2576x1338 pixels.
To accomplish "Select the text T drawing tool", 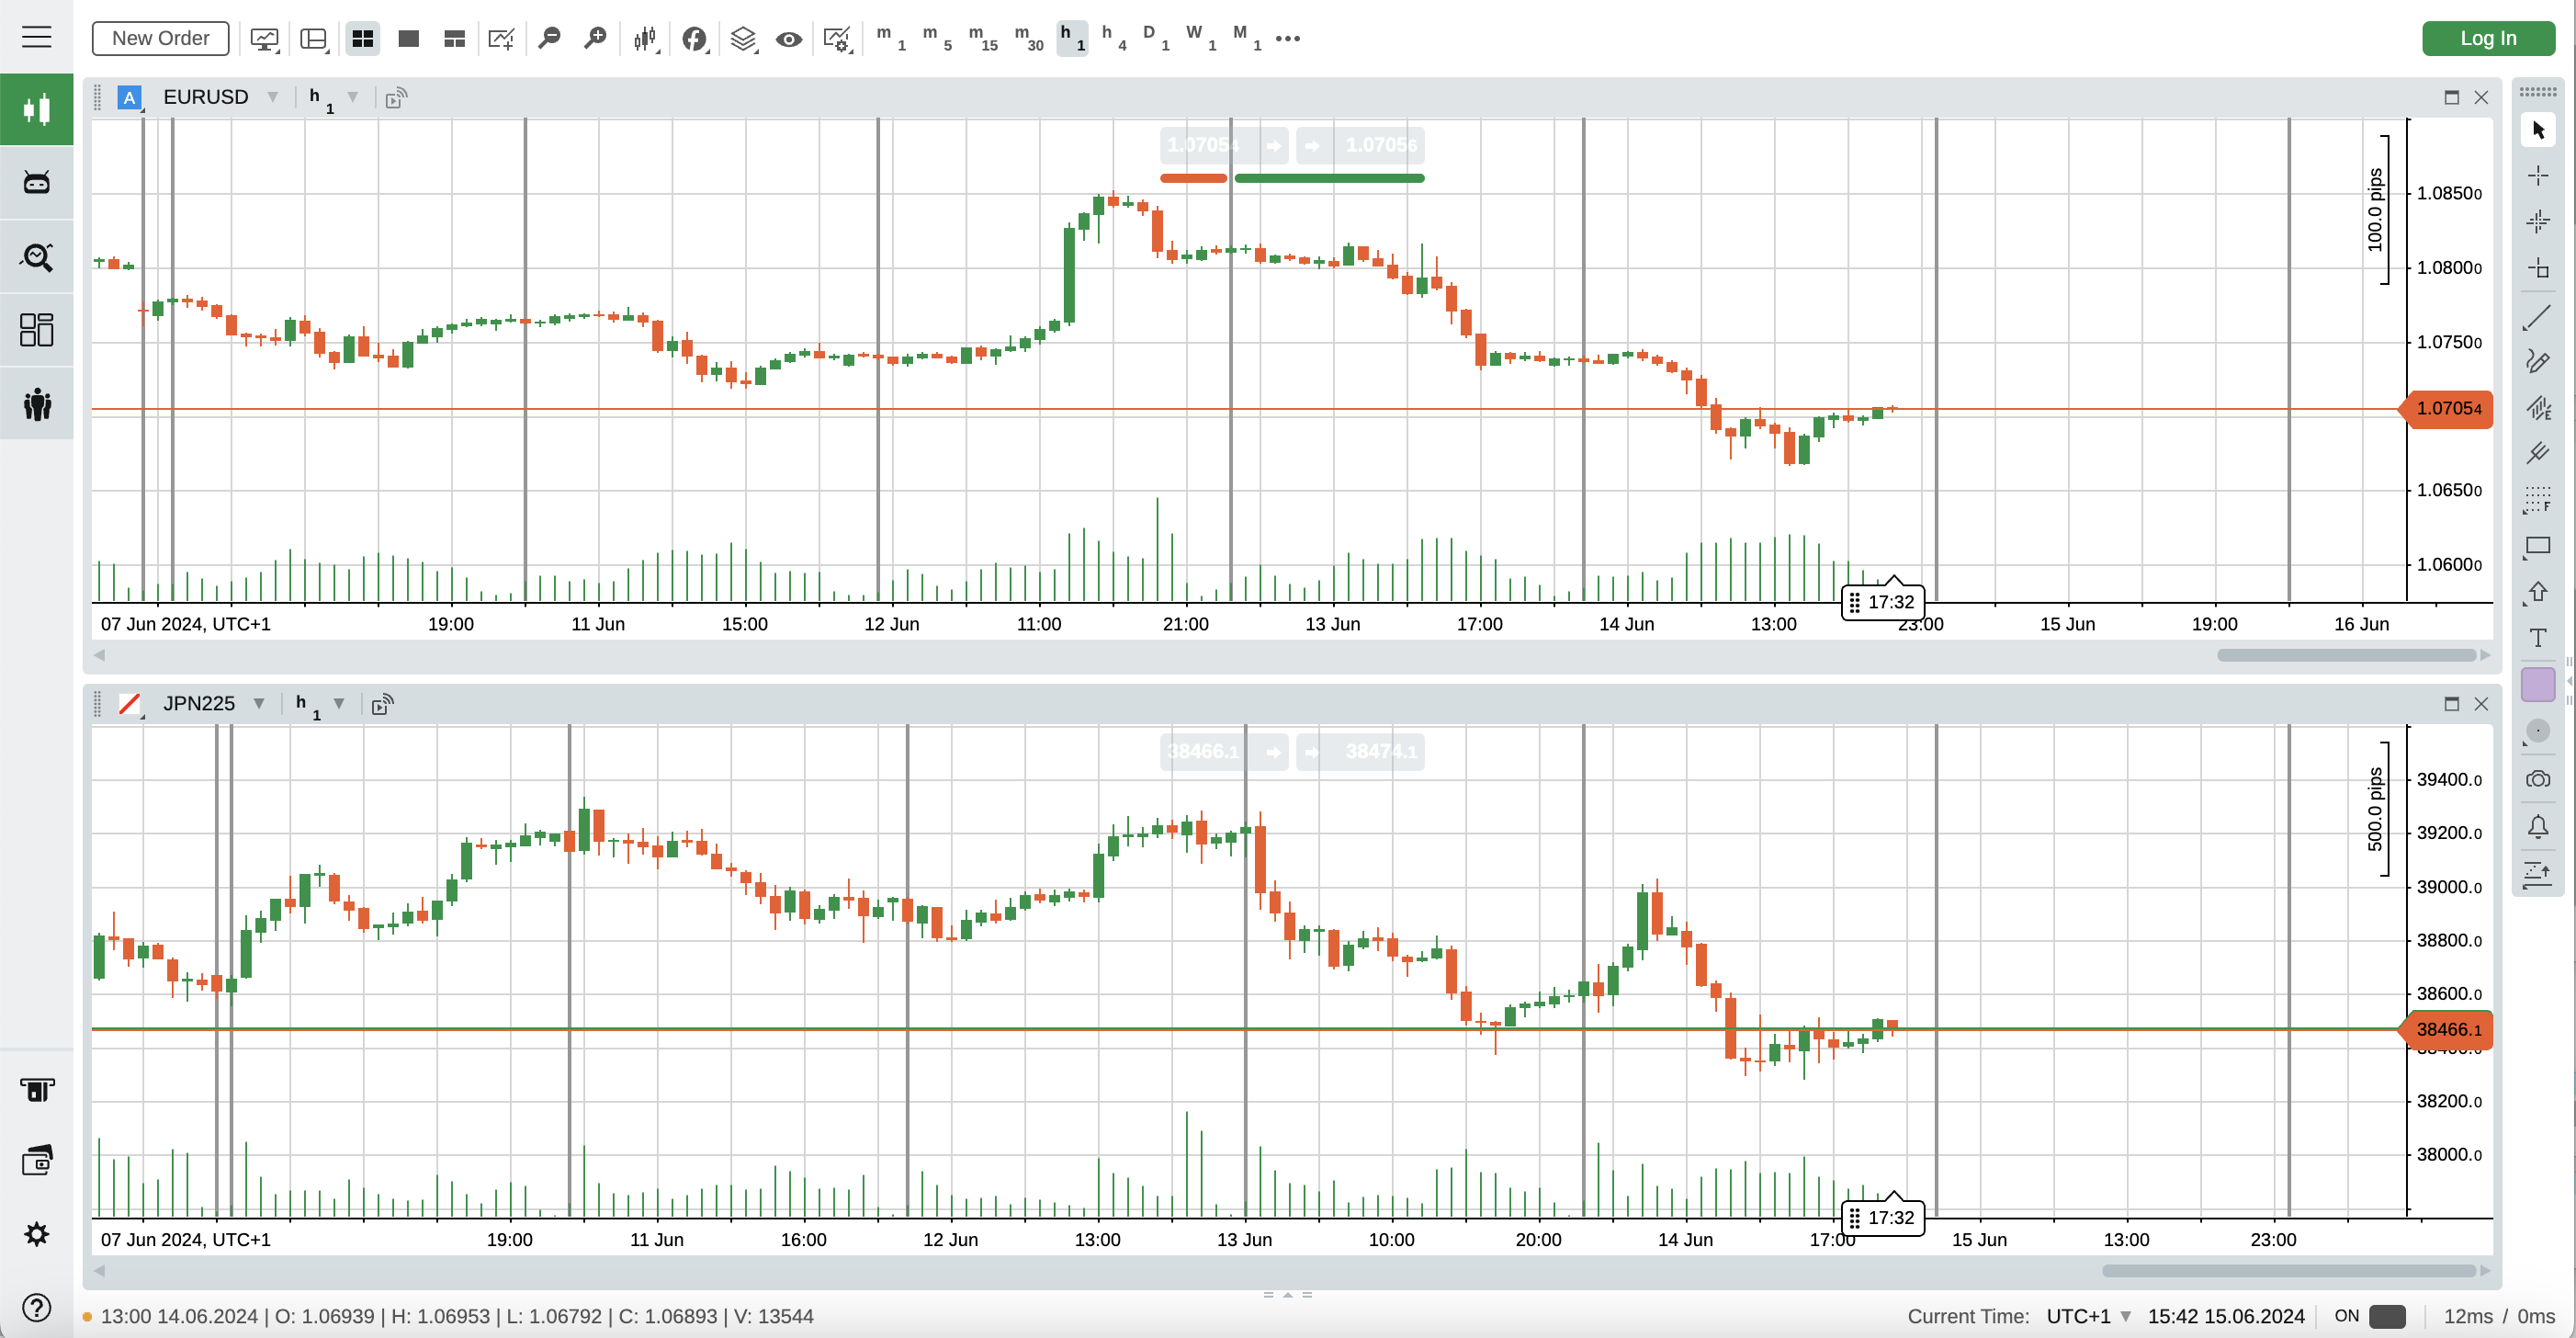I will (2538, 638).
